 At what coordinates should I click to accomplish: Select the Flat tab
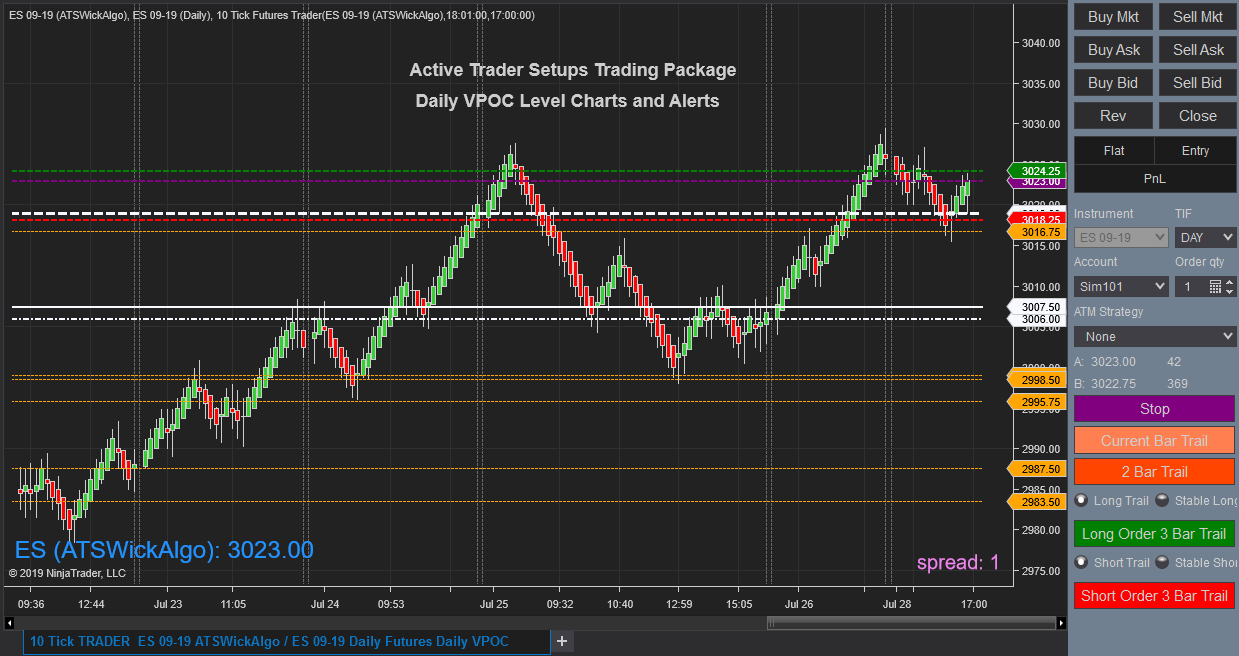click(1112, 150)
